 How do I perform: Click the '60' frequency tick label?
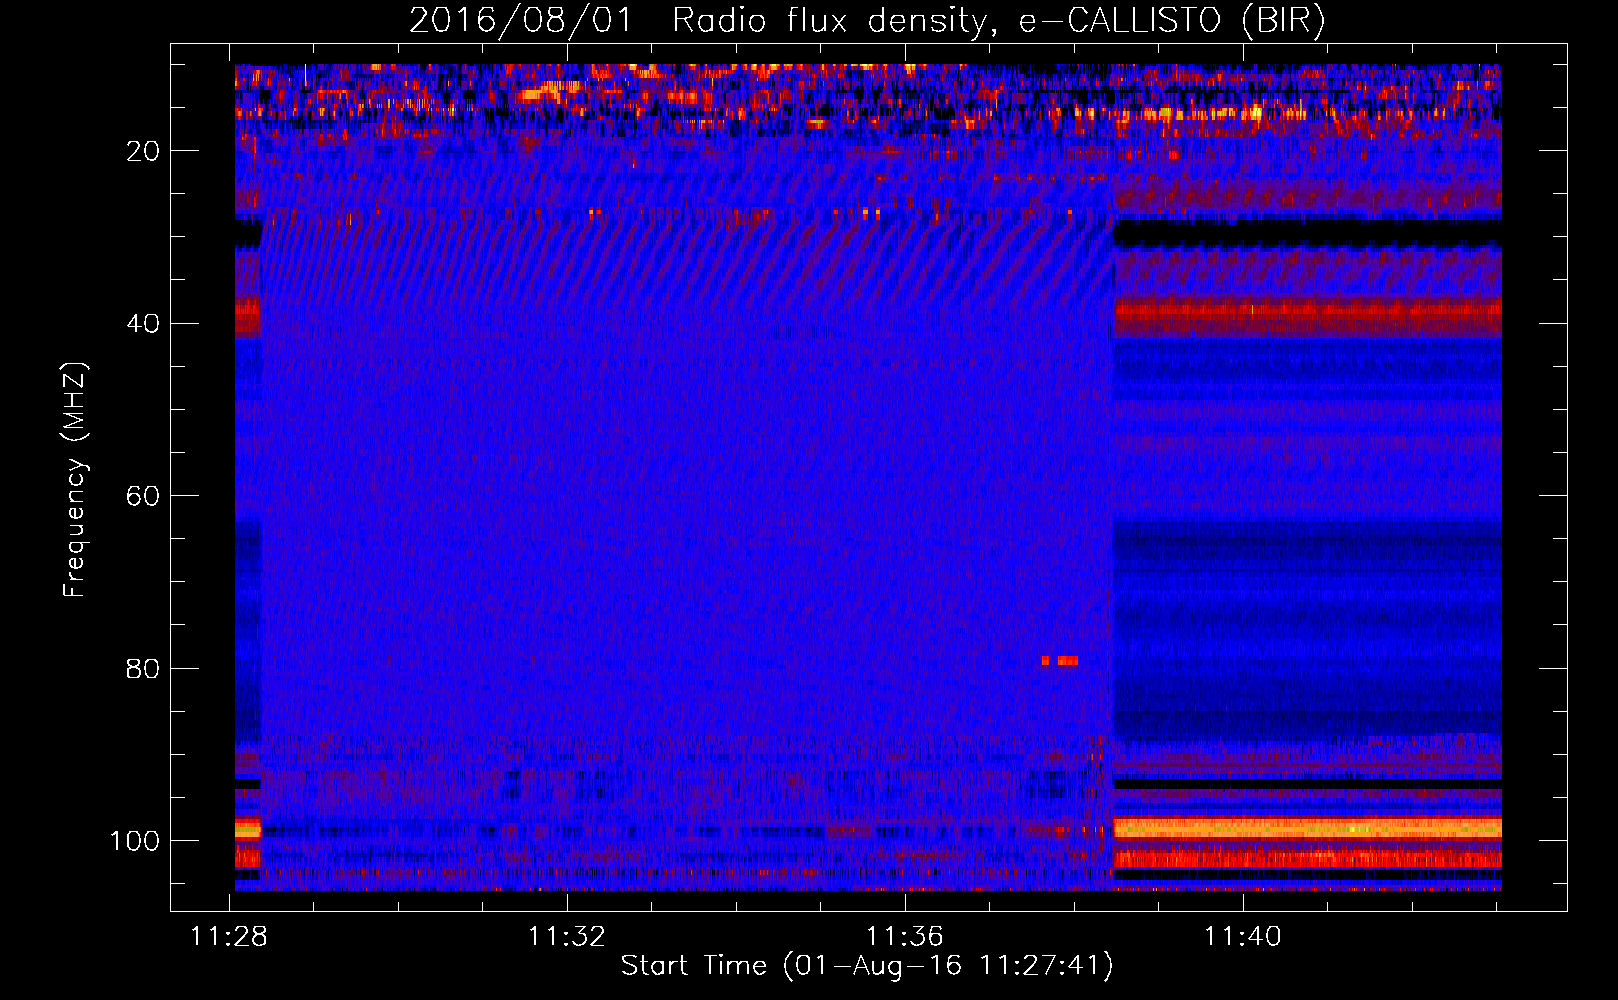point(143,496)
